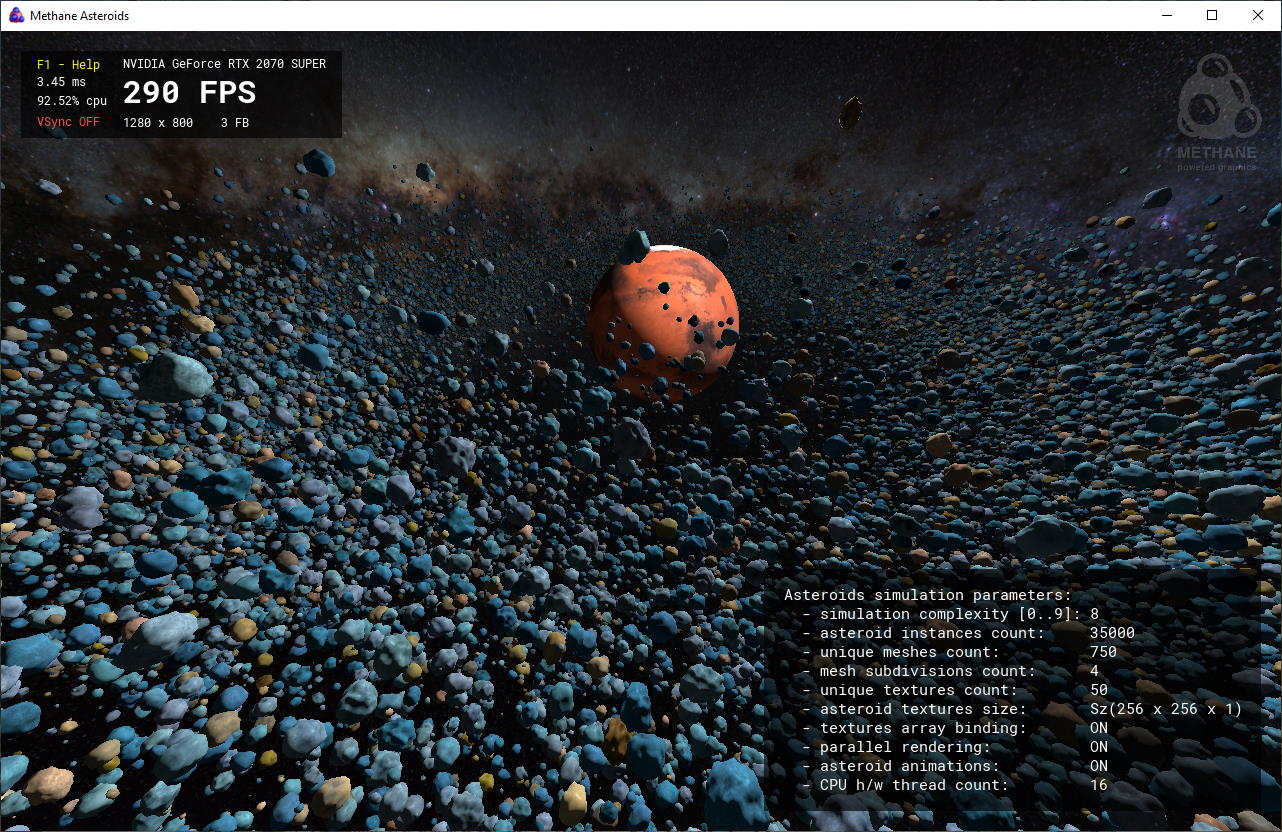Image resolution: width=1282 pixels, height=832 pixels.
Task: Minimize the Methane Asteroids window
Action: click(x=1166, y=15)
